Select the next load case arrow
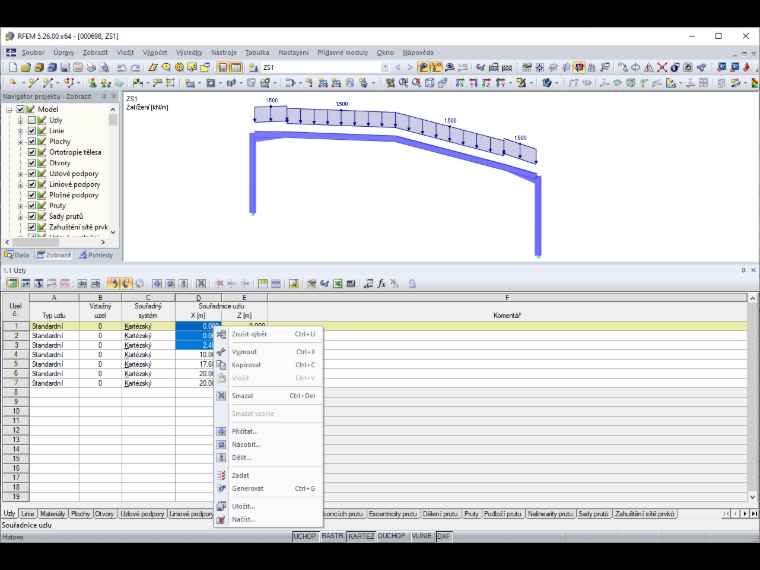 [x=410, y=67]
